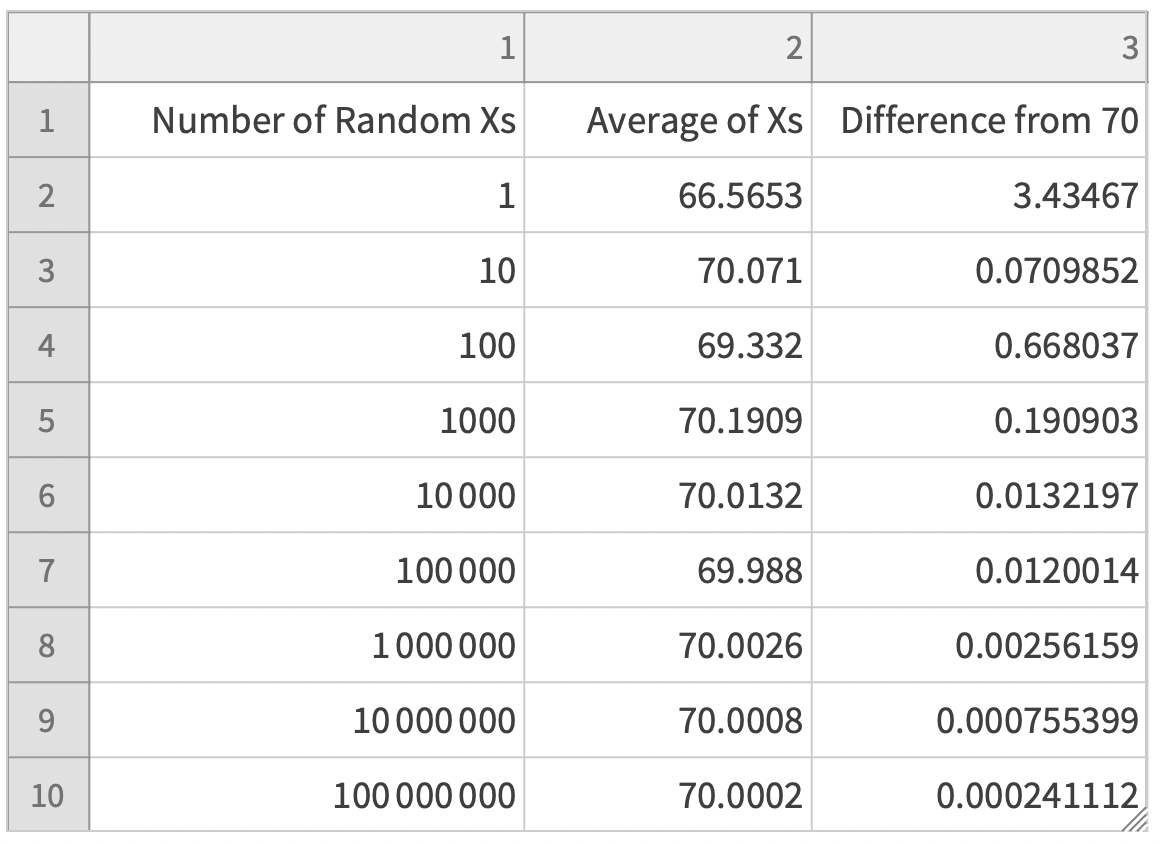
Task: Select the "Number of Random Xs" cell
Action: pyautogui.click(x=333, y=120)
